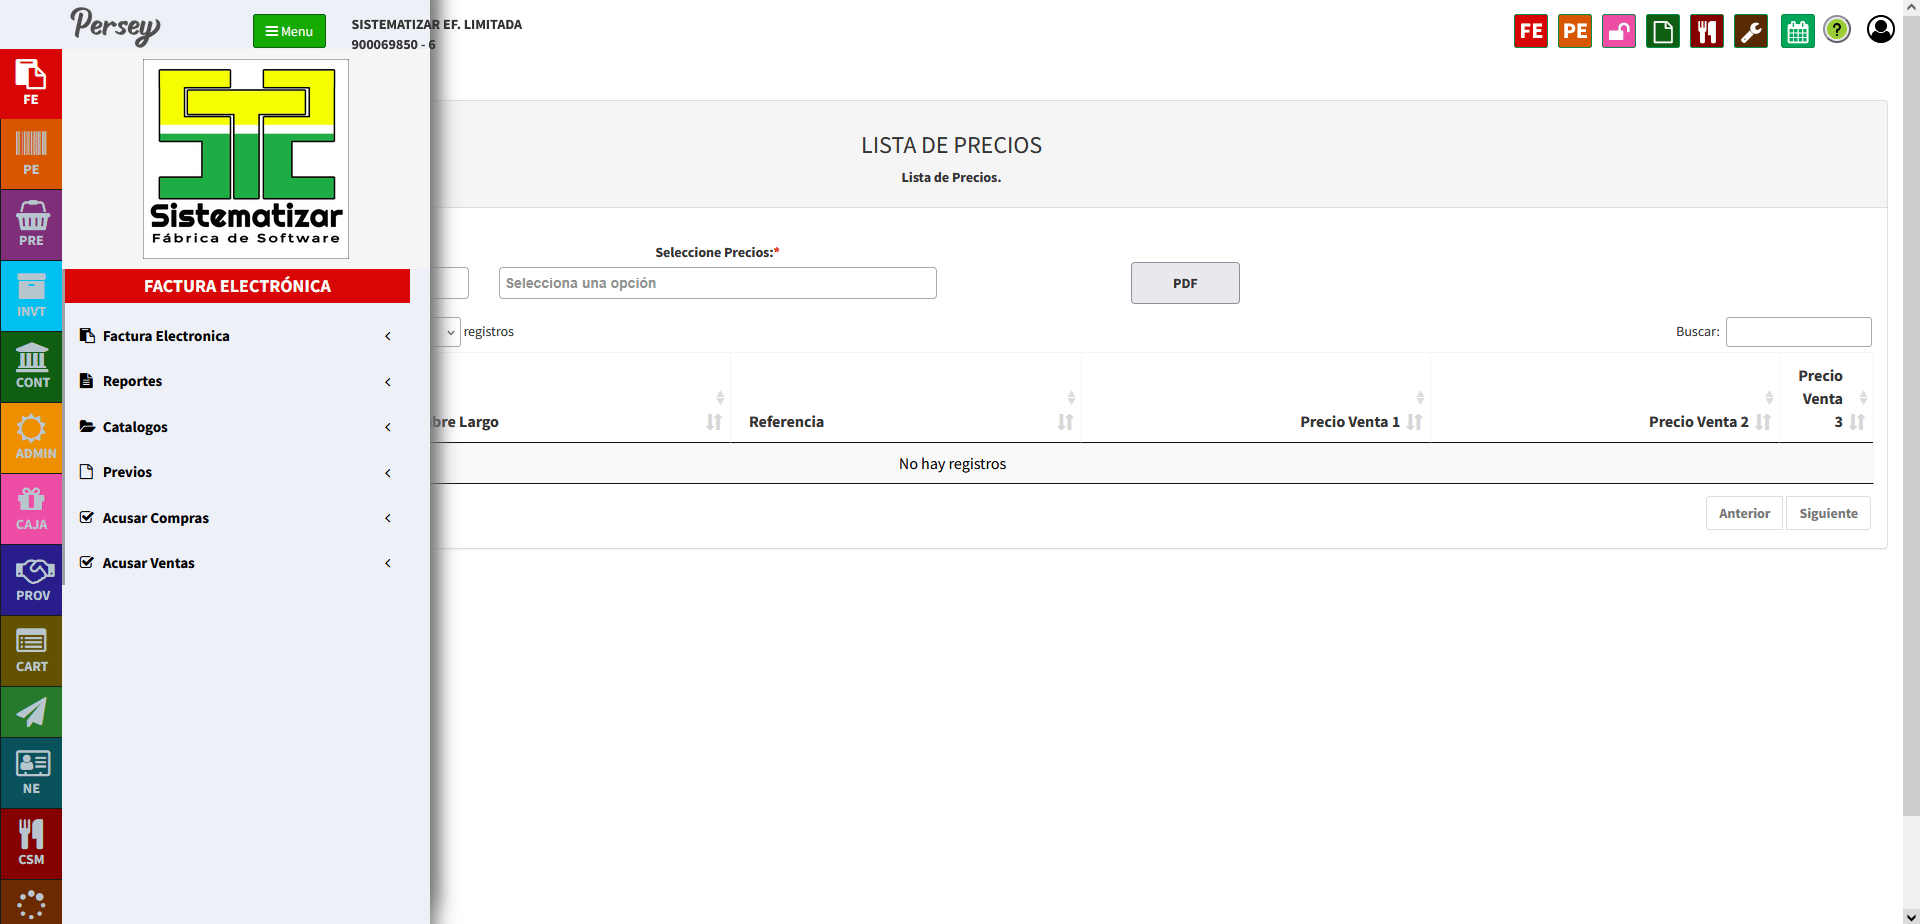
Task: Select the INVT inventory sidebar icon
Action: pos(31,296)
